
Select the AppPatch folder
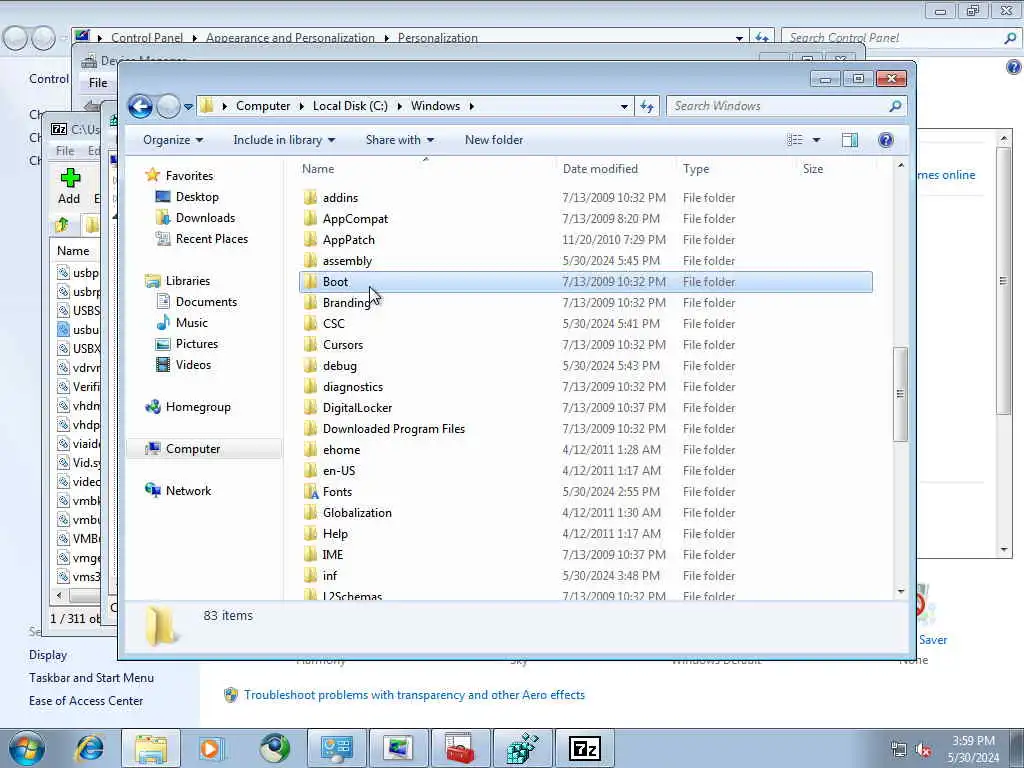point(349,240)
